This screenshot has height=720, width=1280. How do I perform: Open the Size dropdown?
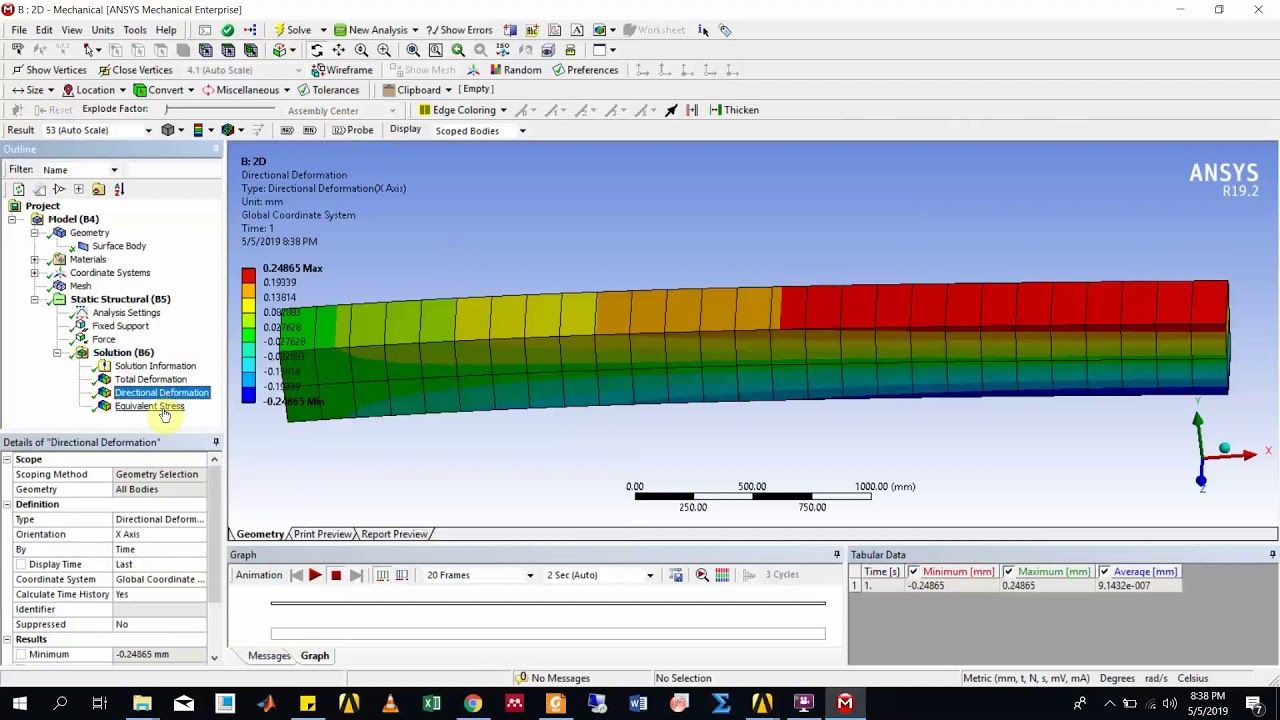(34, 90)
